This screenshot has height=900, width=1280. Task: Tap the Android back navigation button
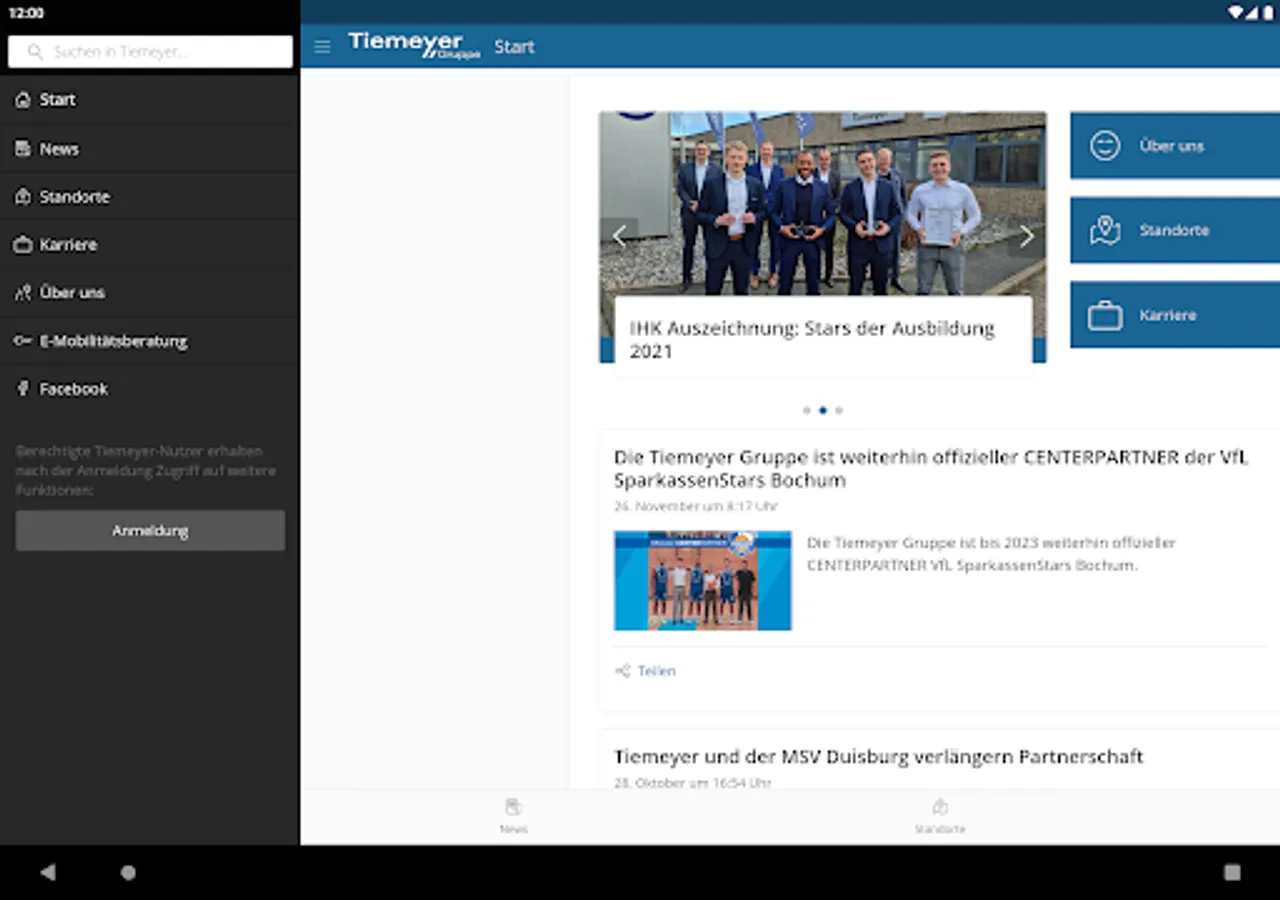[47, 872]
